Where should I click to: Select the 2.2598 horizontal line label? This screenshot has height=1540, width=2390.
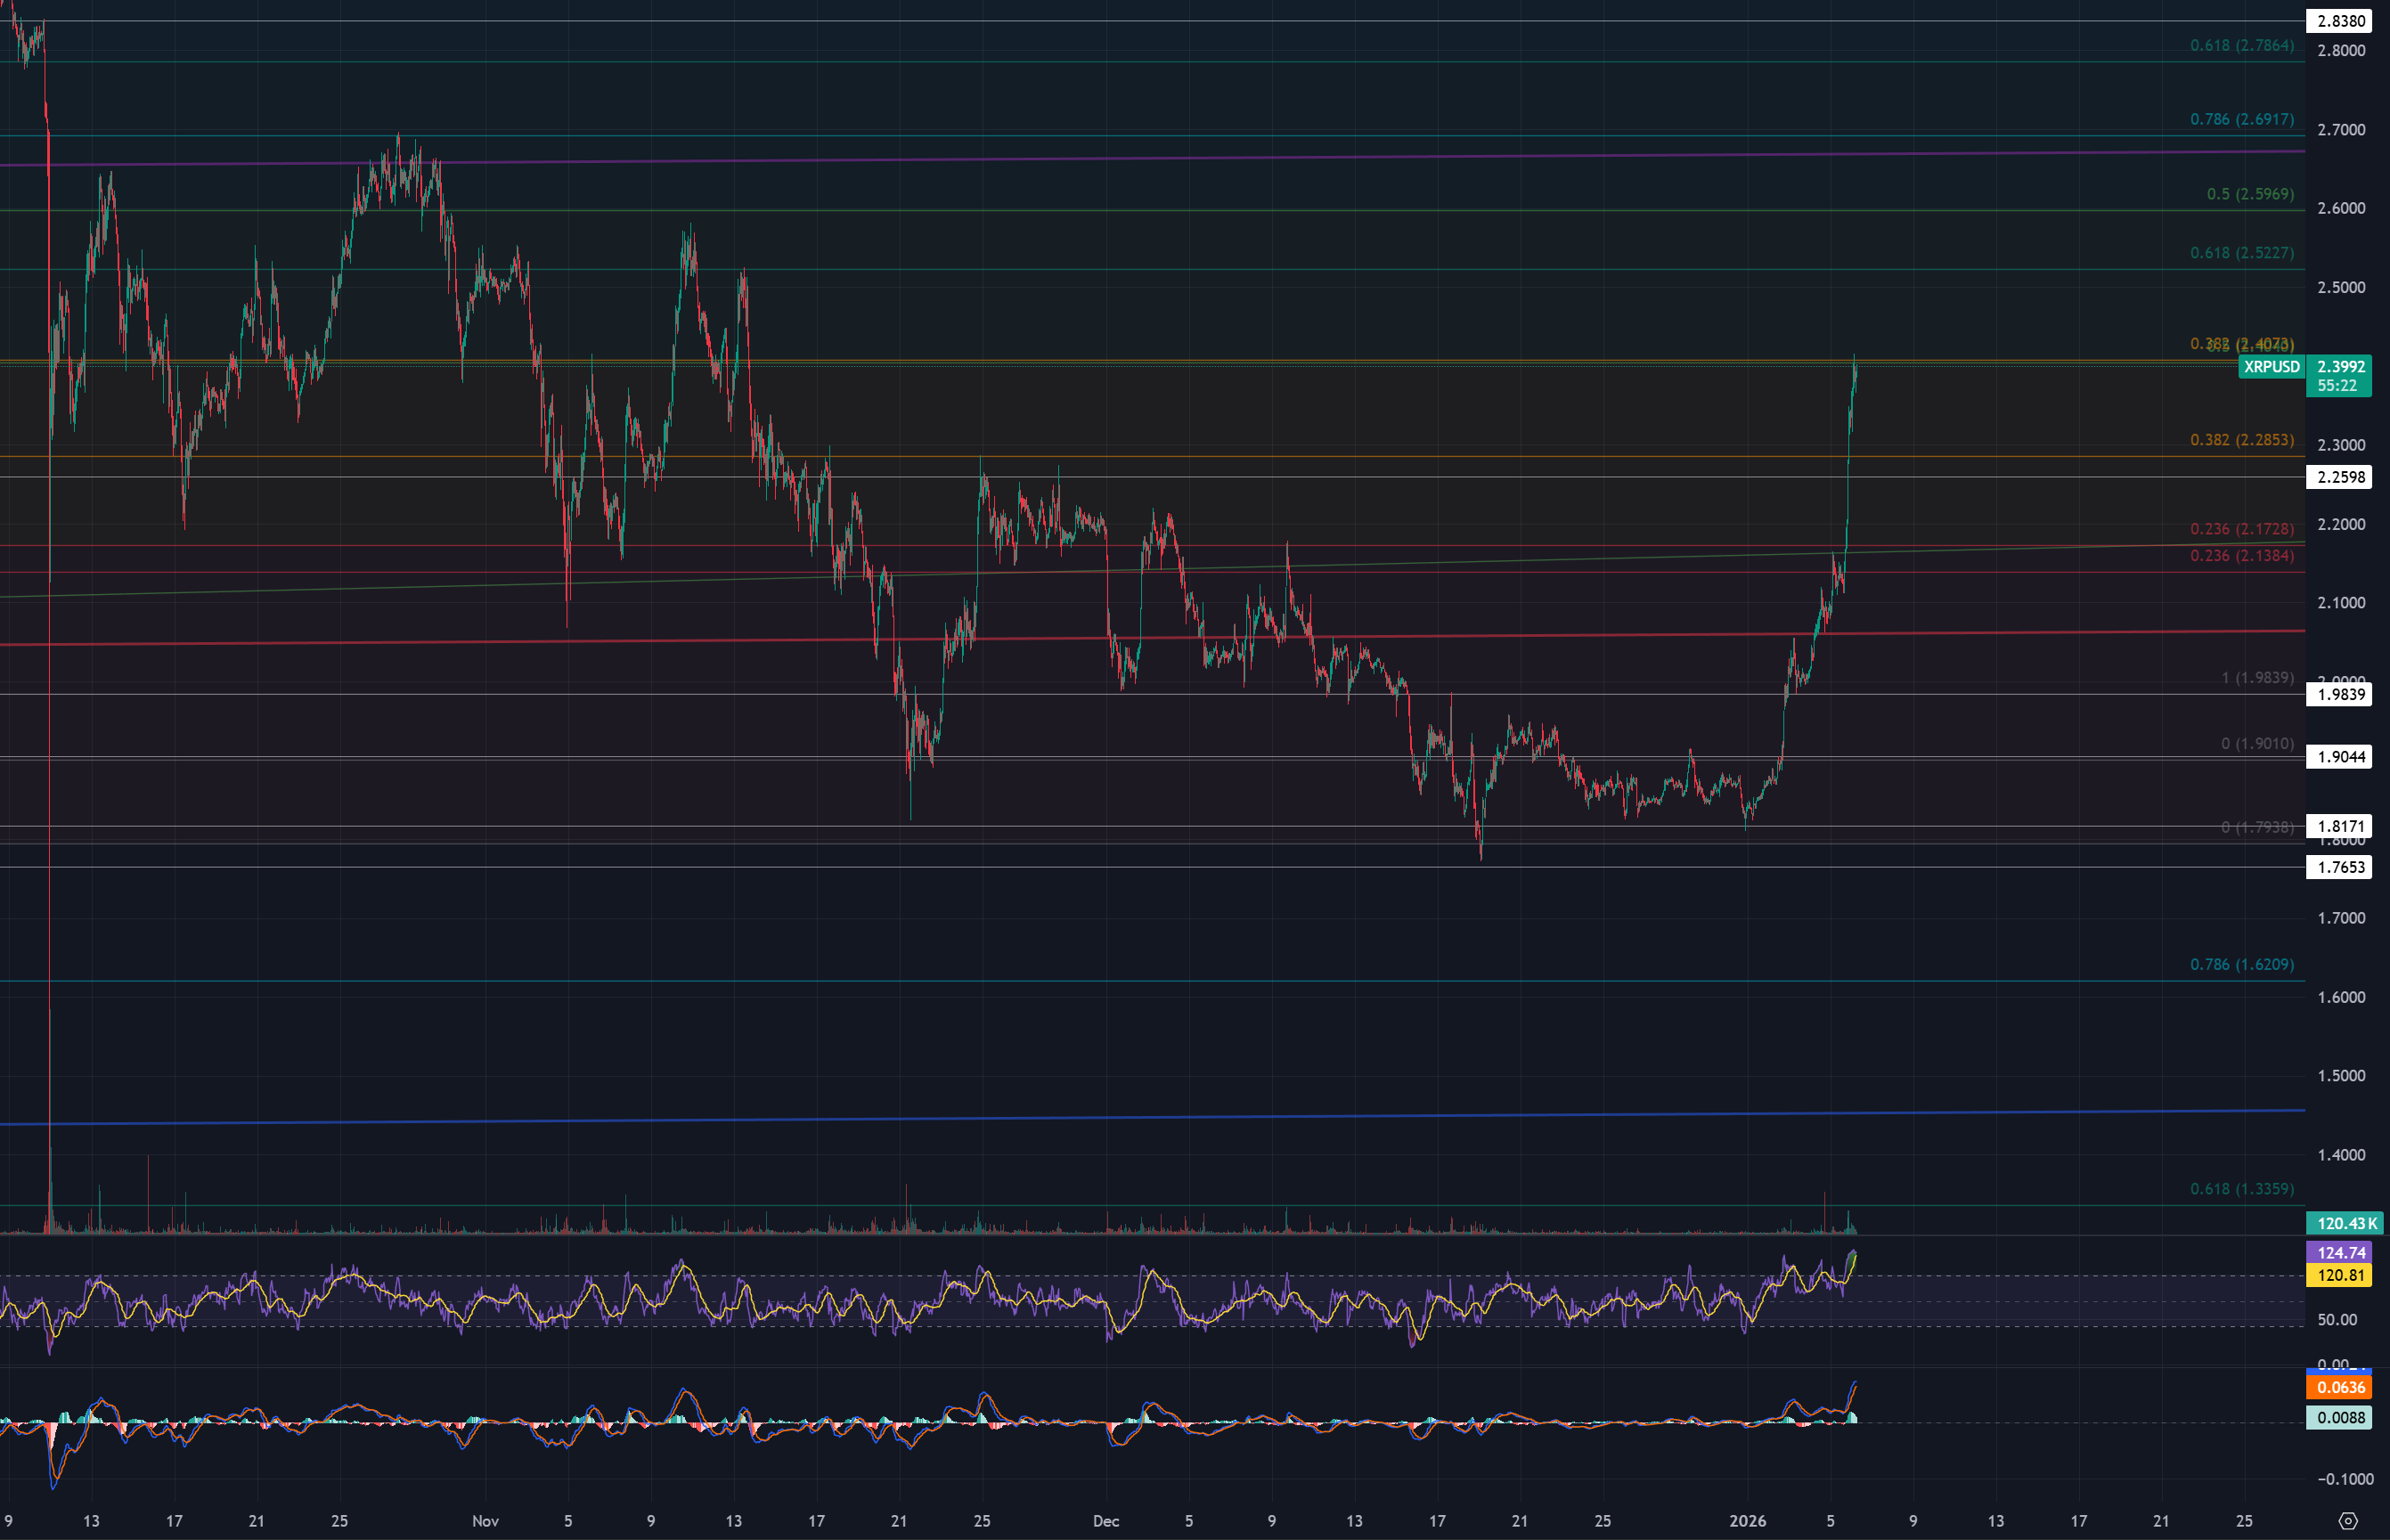(2340, 477)
